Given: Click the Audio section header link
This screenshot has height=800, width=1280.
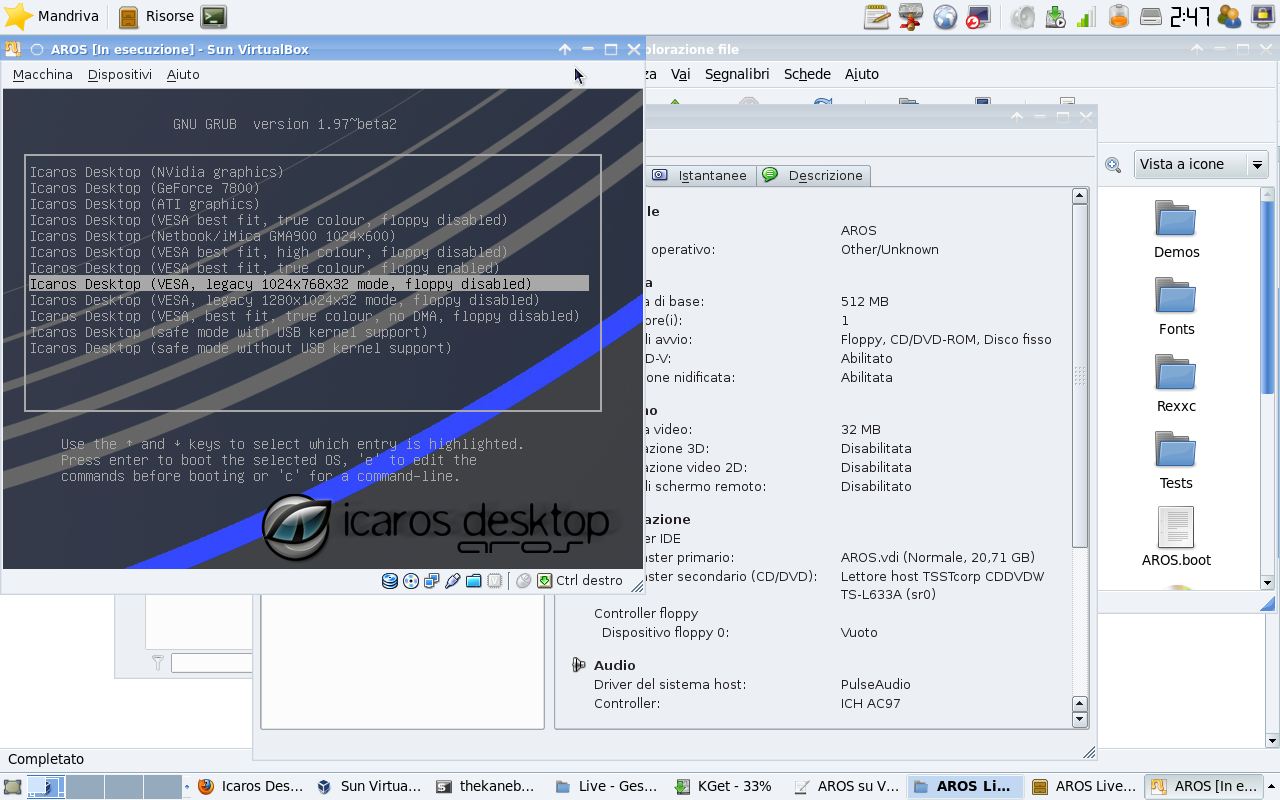Looking at the screenshot, I should coord(614,665).
